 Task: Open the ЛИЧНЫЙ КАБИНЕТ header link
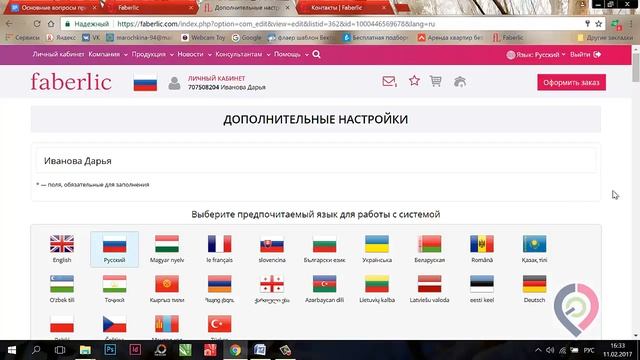click(216, 78)
